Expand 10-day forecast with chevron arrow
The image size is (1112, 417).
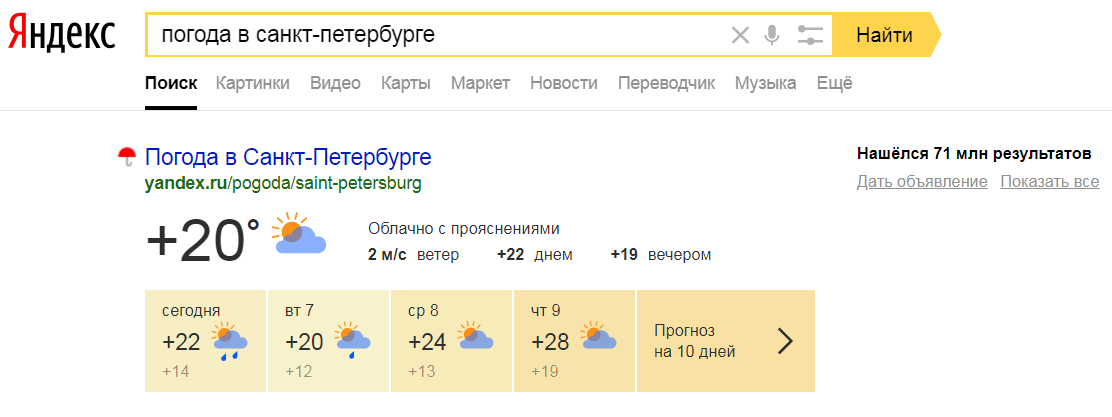click(785, 341)
